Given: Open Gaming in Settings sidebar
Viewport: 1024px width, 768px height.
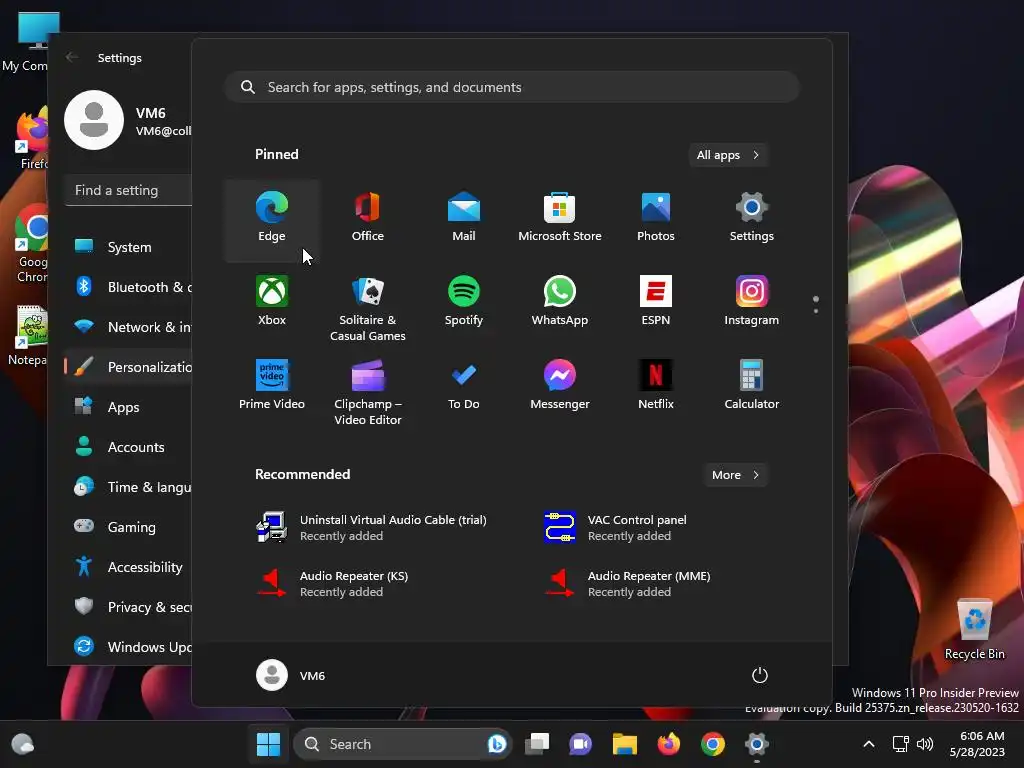Looking at the screenshot, I should pyautogui.click(x=129, y=527).
